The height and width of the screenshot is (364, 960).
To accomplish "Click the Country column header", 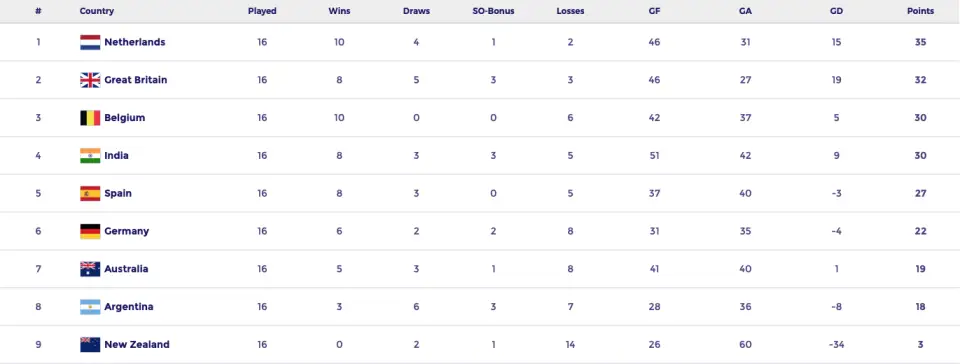I will pos(97,11).
